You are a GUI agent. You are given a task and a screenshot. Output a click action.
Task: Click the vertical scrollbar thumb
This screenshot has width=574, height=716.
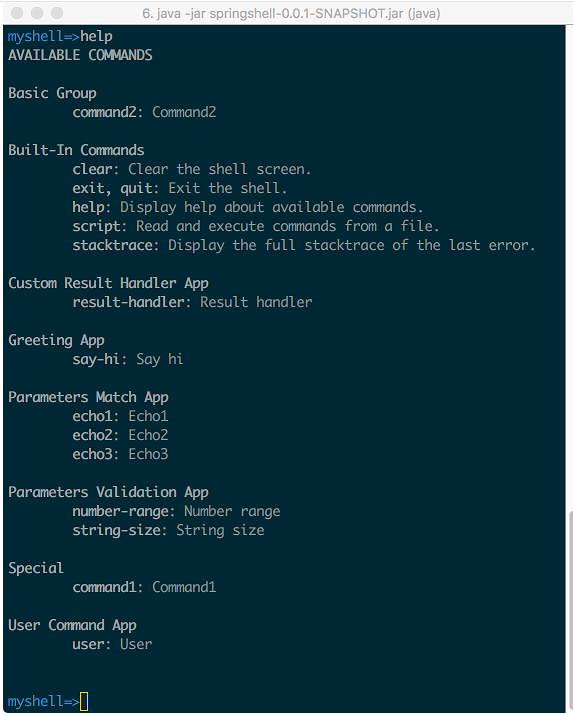point(570,612)
